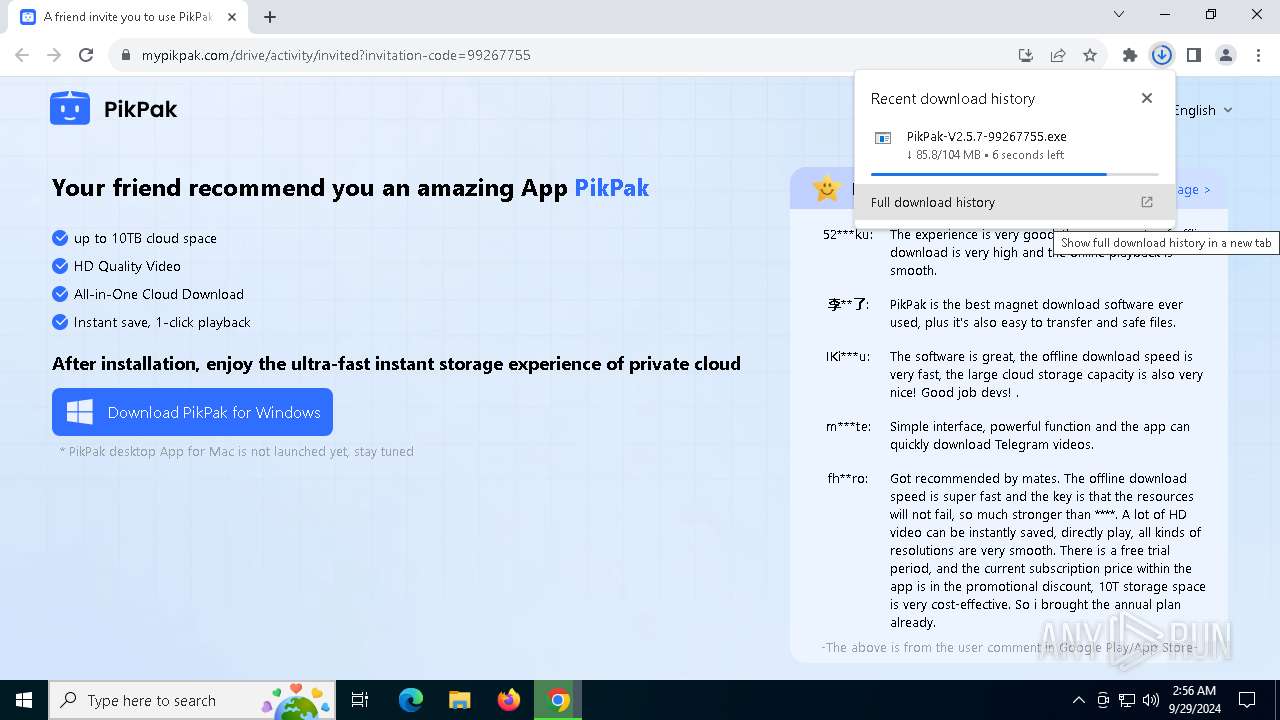Image resolution: width=1280 pixels, height=720 pixels.
Task: Select the m***te reviewer name
Action: [848, 427]
